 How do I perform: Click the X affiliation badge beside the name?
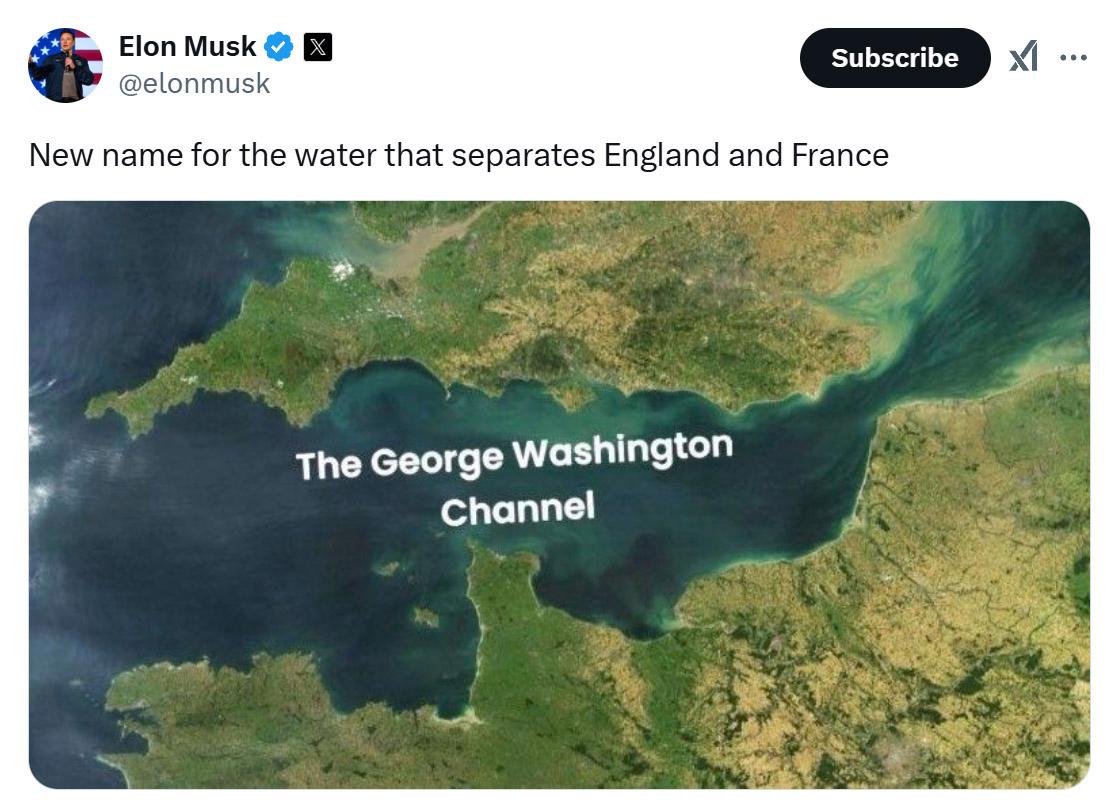(317, 46)
